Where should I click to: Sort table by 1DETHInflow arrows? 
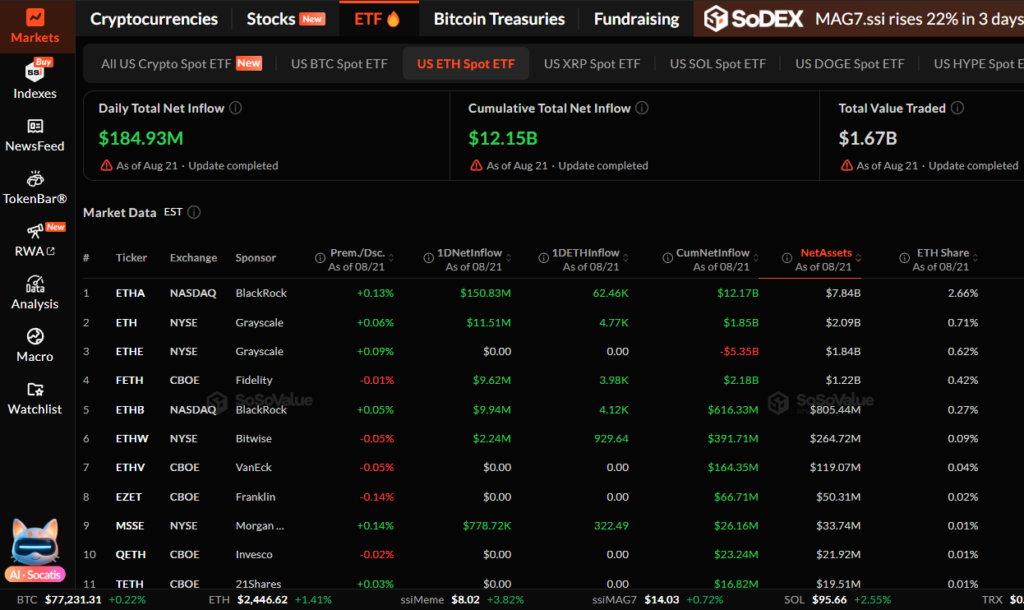[626, 258]
